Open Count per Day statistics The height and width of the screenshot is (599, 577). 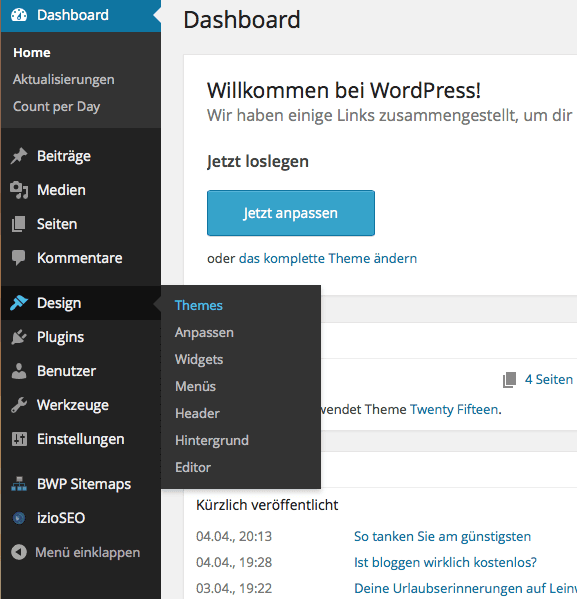click(x=57, y=107)
